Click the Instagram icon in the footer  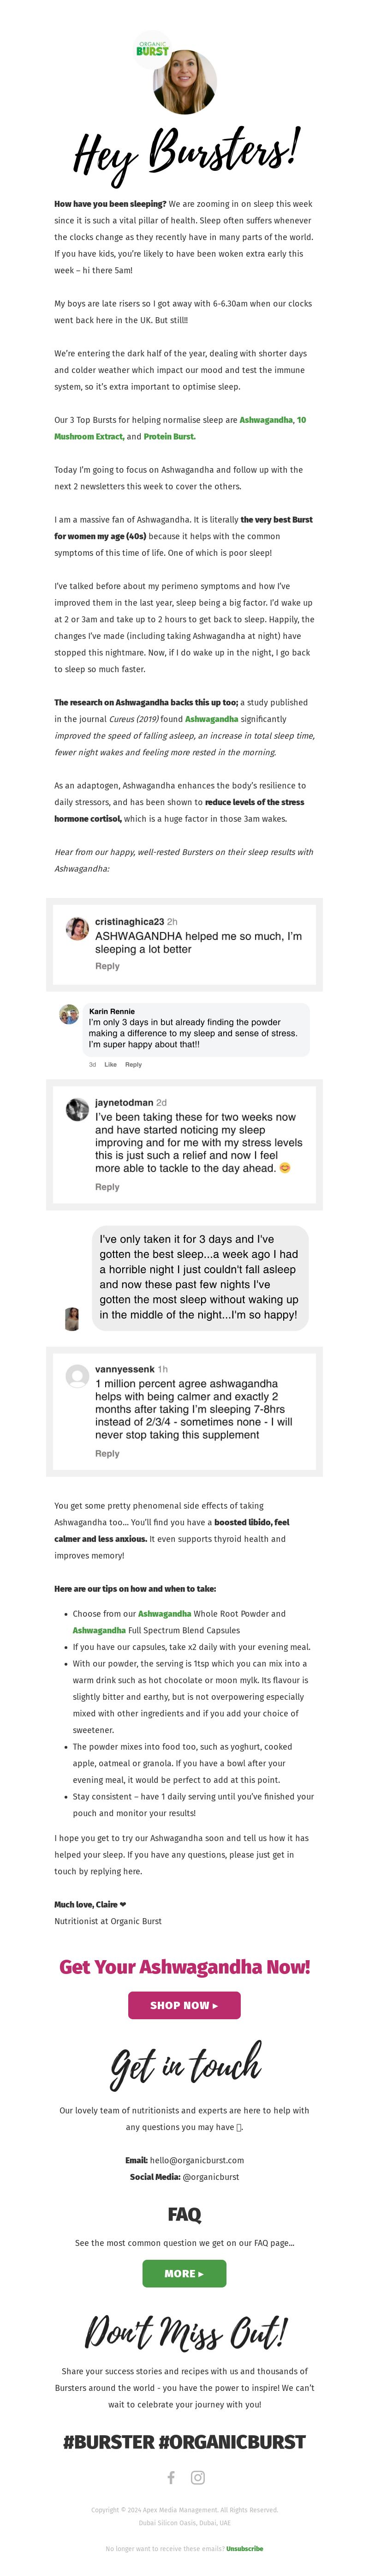198,2477
